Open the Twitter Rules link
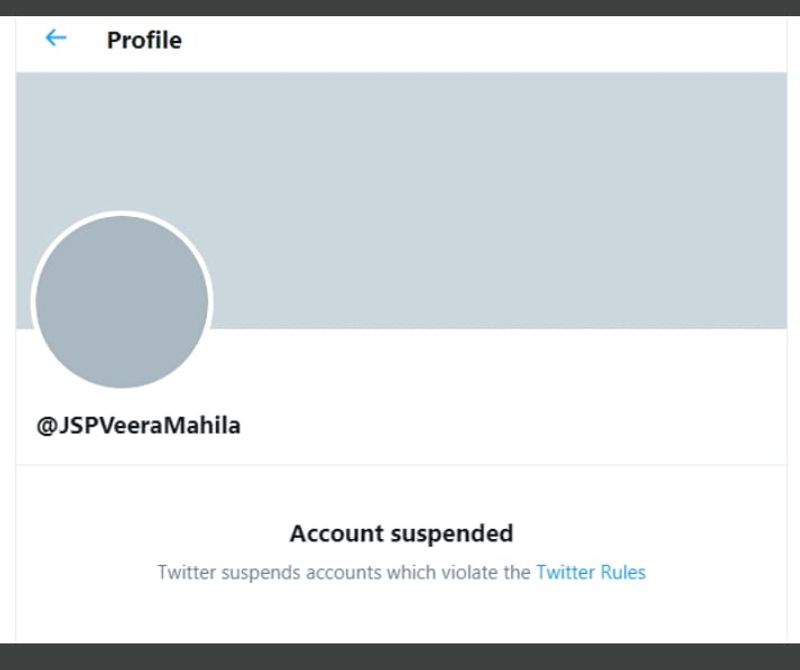This screenshot has height=670, width=800. click(x=590, y=572)
